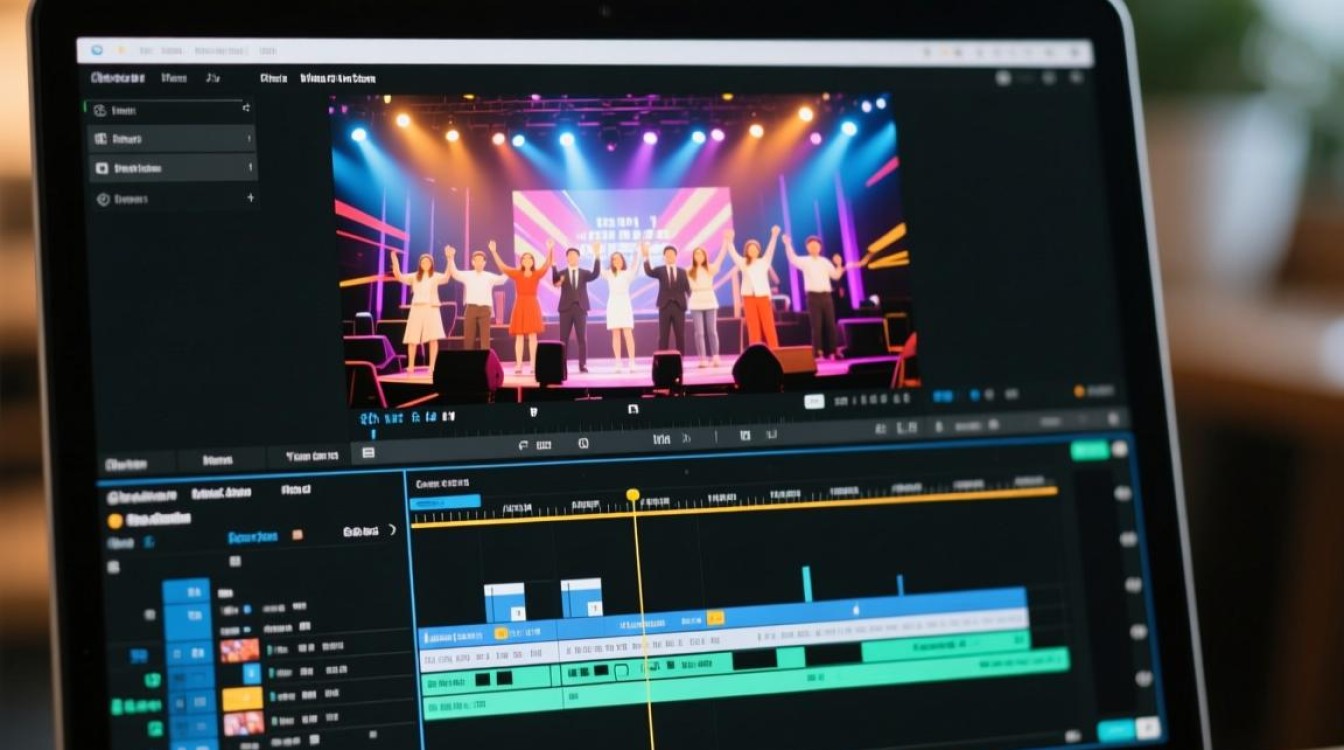Viewport: 1344px width, 750px height.
Task: Click the small list icon beside the panel tabs above the timeline
Action: (x=368, y=453)
